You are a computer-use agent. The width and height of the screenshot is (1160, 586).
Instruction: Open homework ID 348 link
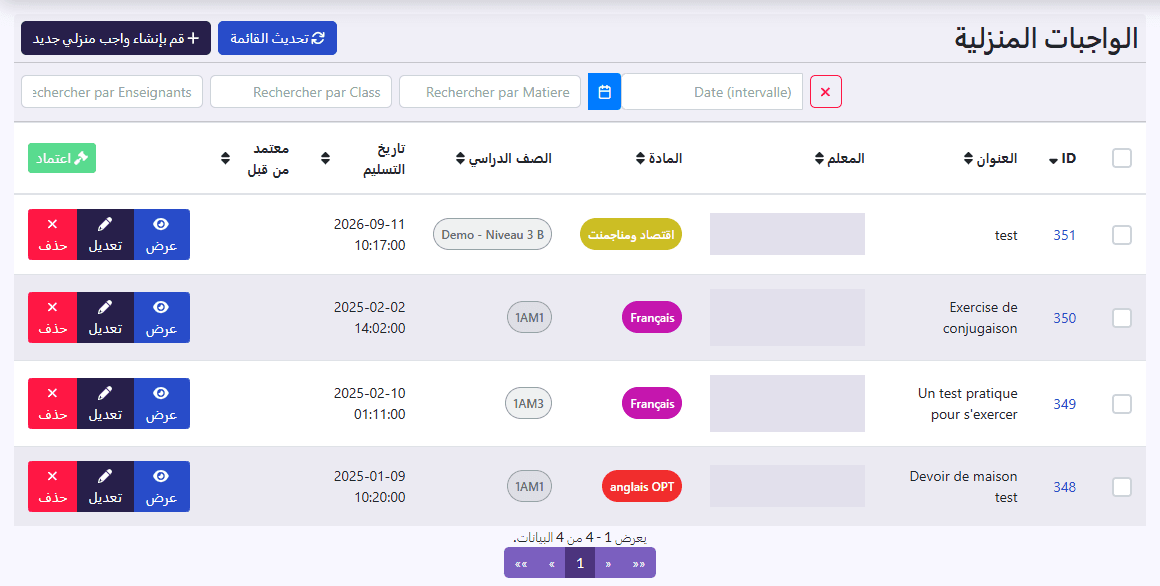click(x=1065, y=486)
